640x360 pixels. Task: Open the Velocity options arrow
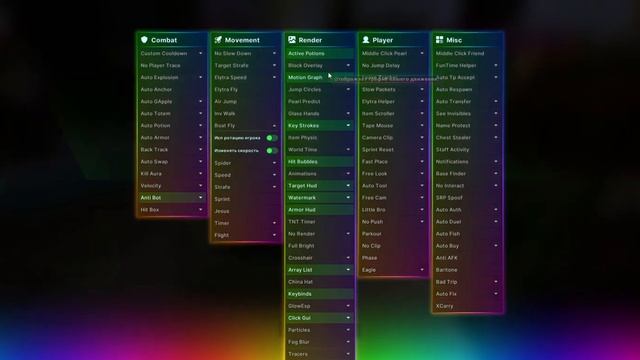200,186
